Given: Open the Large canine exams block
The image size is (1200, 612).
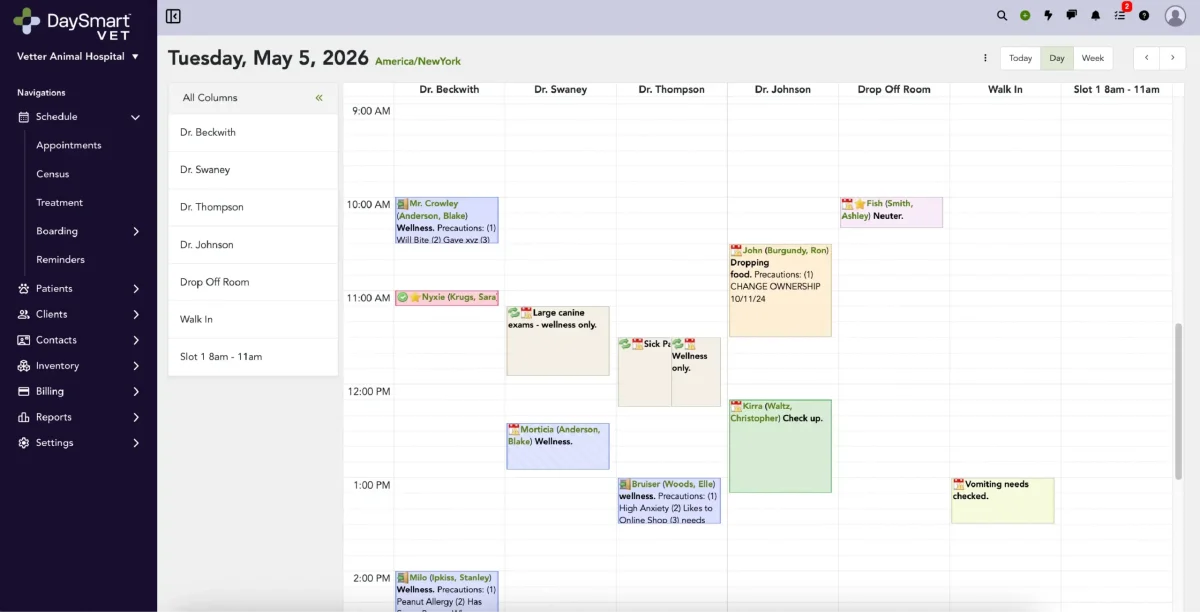Looking at the screenshot, I should point(558,340).
